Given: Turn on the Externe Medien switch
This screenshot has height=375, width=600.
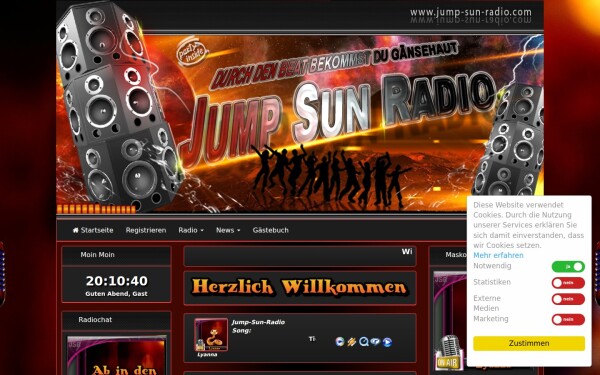Looking at the screenshot, I should click(568, 299).
